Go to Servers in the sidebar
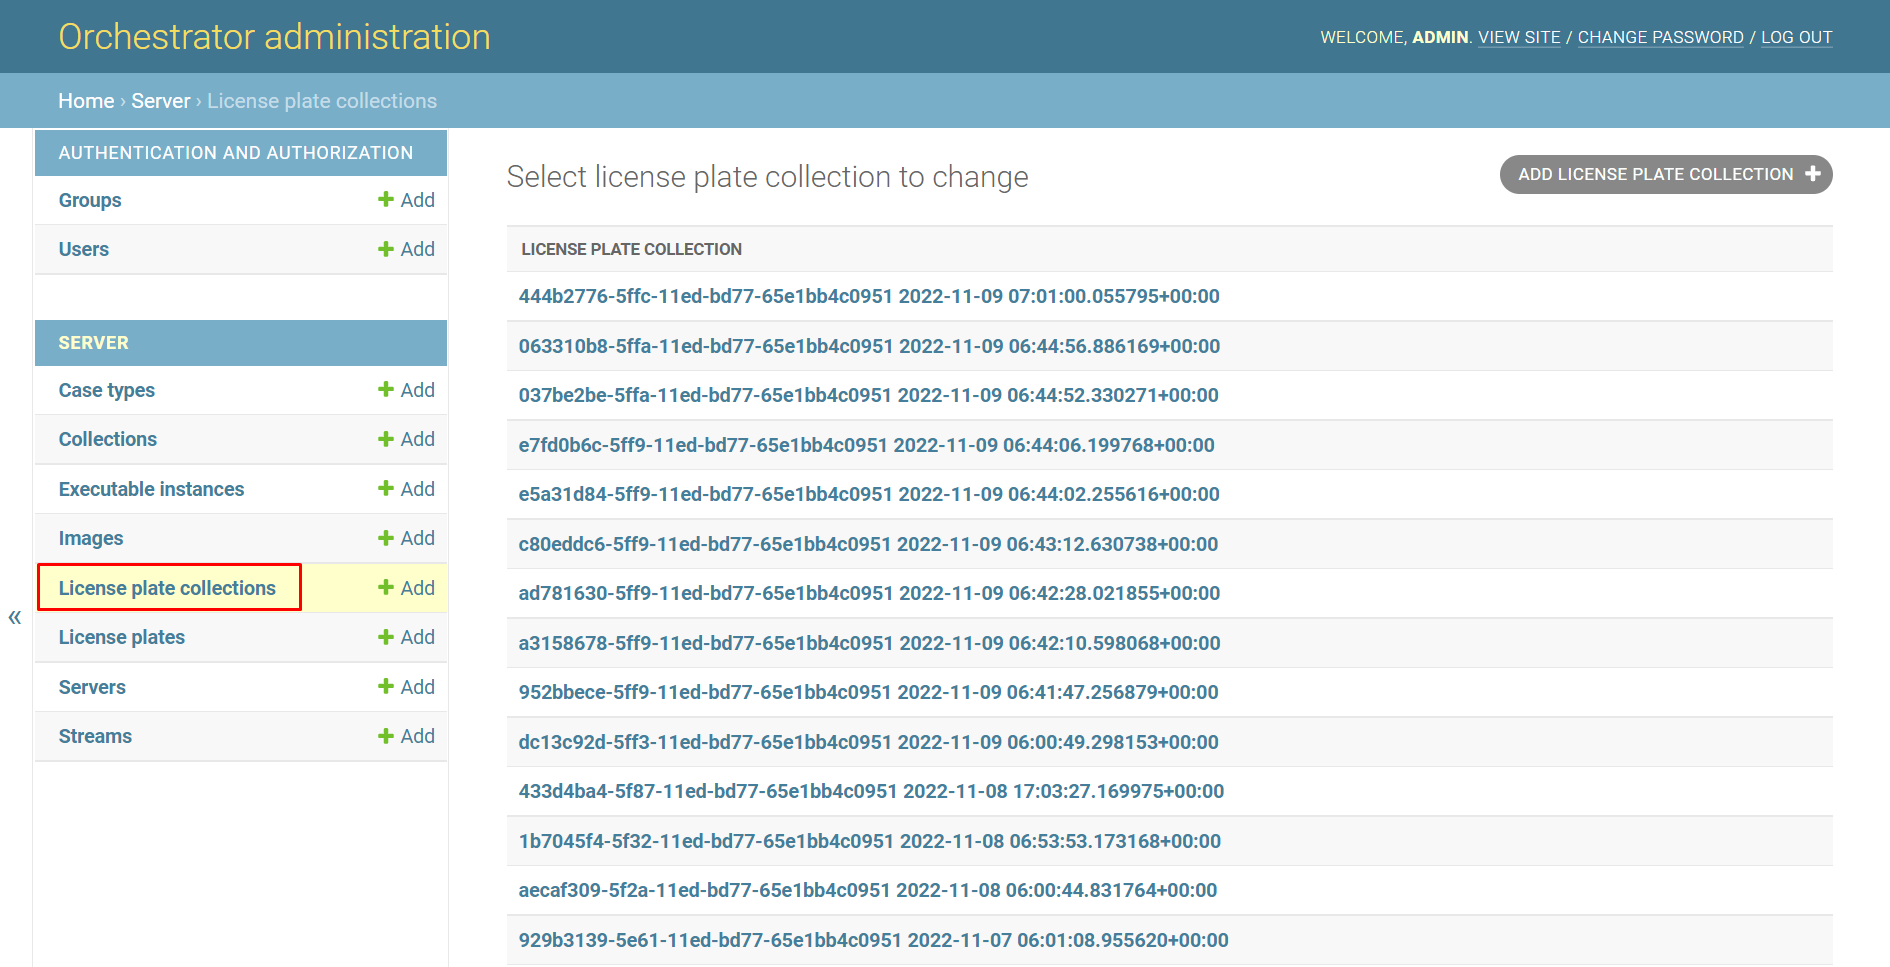The width and height of the screenshot is (1890, 967). click(x=92, y=687)
